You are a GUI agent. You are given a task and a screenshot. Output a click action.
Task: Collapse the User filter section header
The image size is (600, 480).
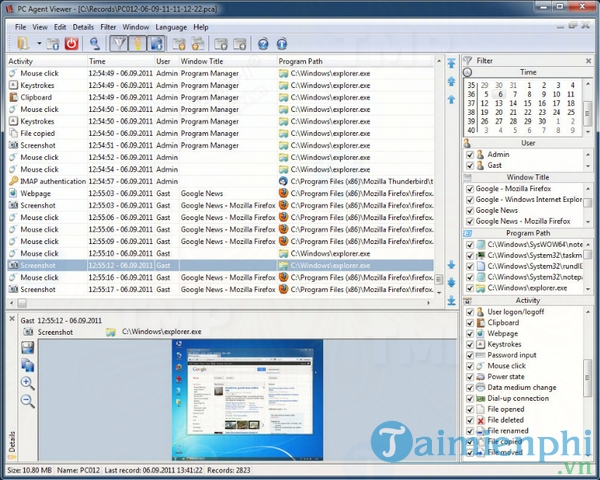click(528, 143)
